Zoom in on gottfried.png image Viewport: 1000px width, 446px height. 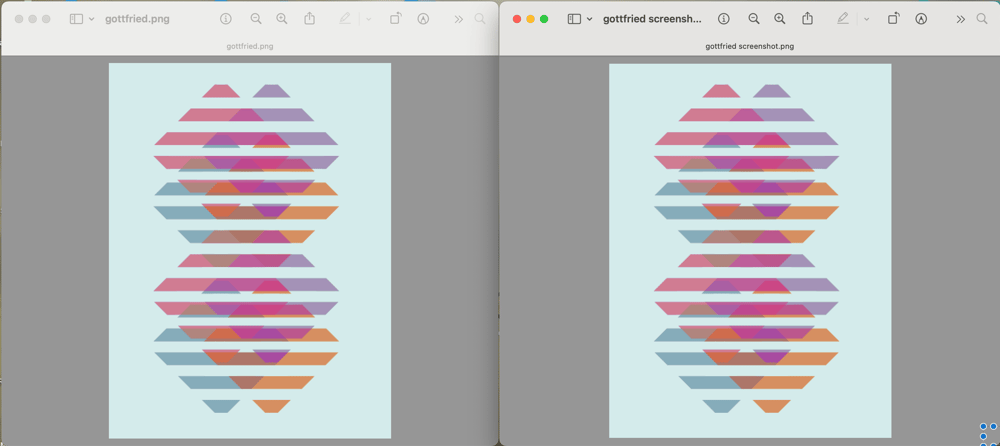pyautogui.click(x=282, y=19)
